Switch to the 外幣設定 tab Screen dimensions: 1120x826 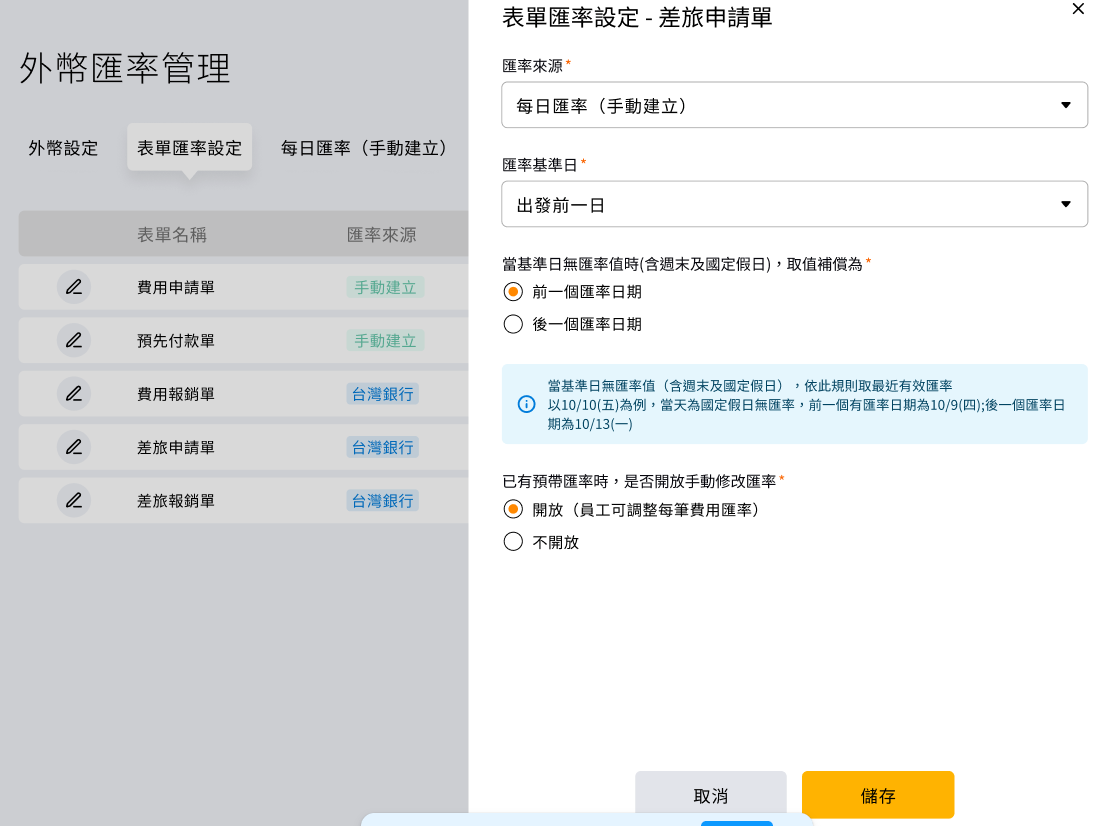(x=63, y=148)
